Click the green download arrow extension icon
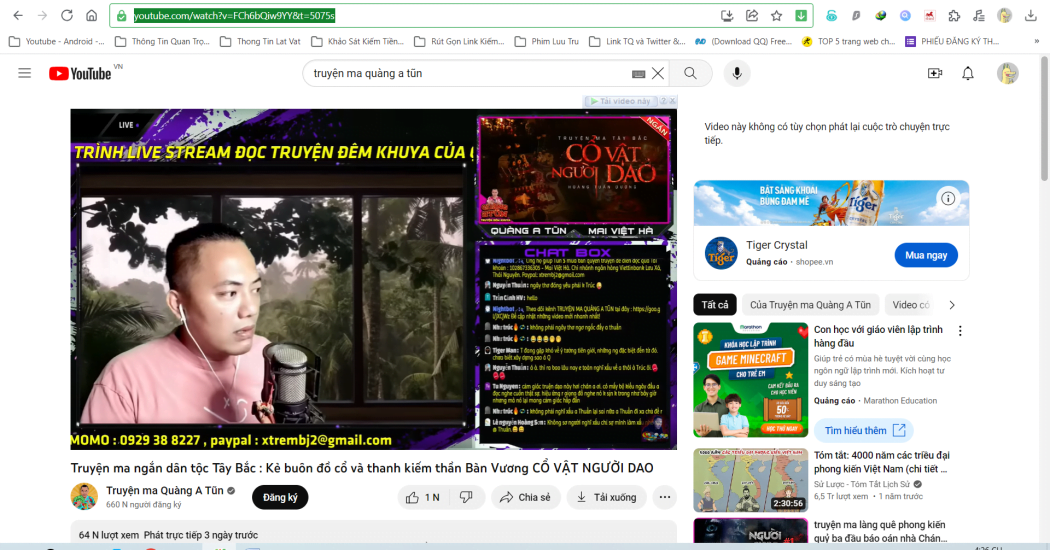 pyautogui.click(x=801, y=15)
